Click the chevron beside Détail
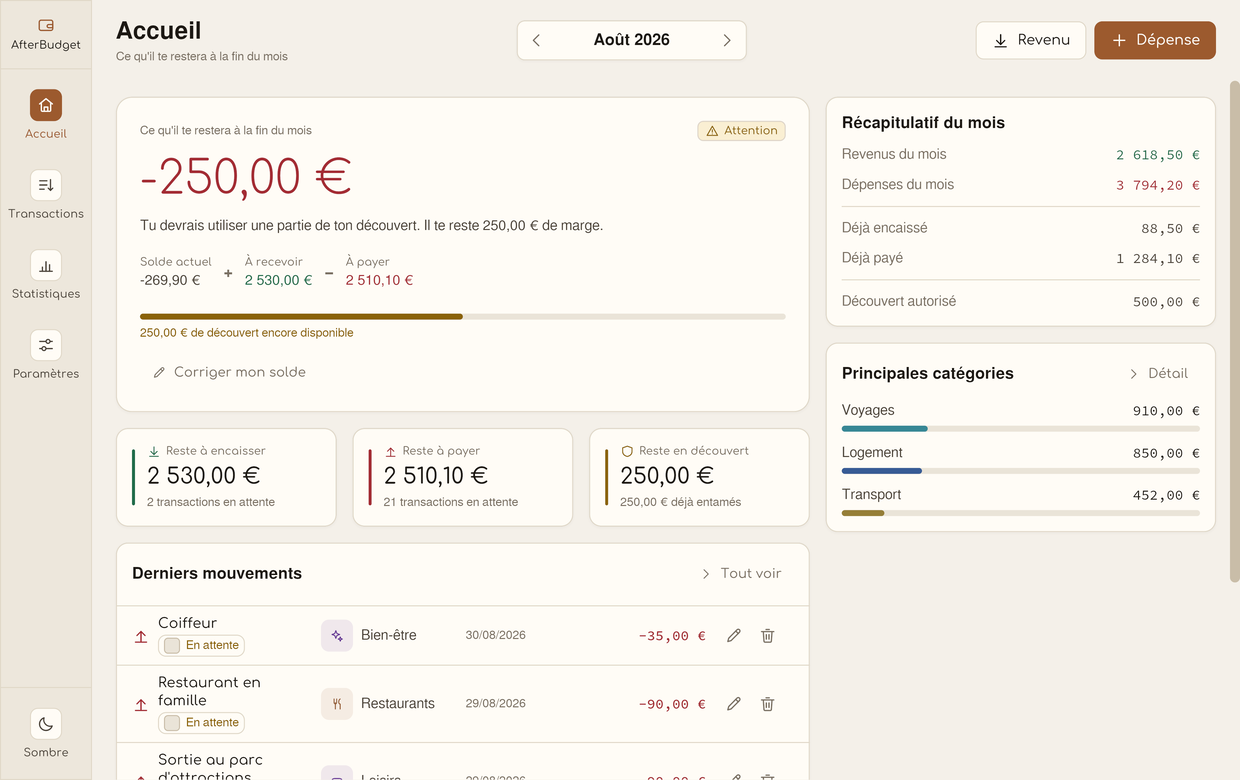 click(x=1133, y=373)
